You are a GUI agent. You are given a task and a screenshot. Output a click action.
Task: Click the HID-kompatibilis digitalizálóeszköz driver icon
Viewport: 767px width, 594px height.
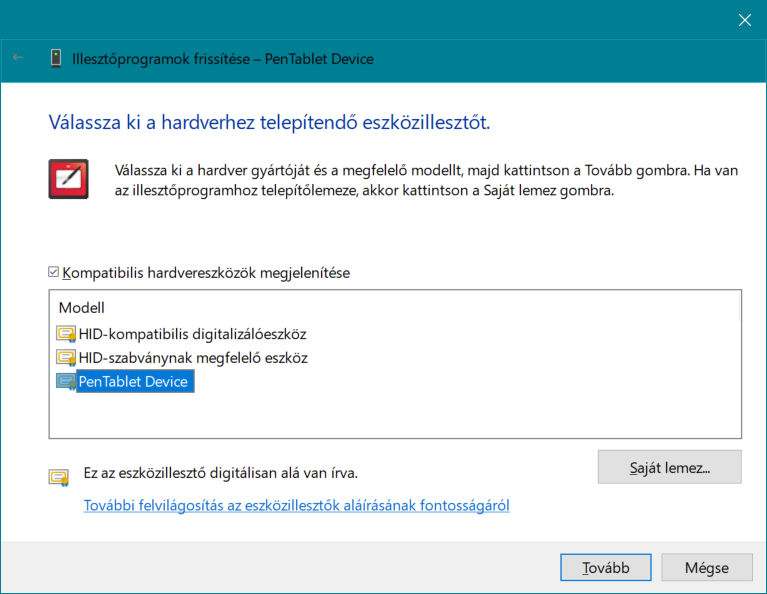tap(66, 334)
